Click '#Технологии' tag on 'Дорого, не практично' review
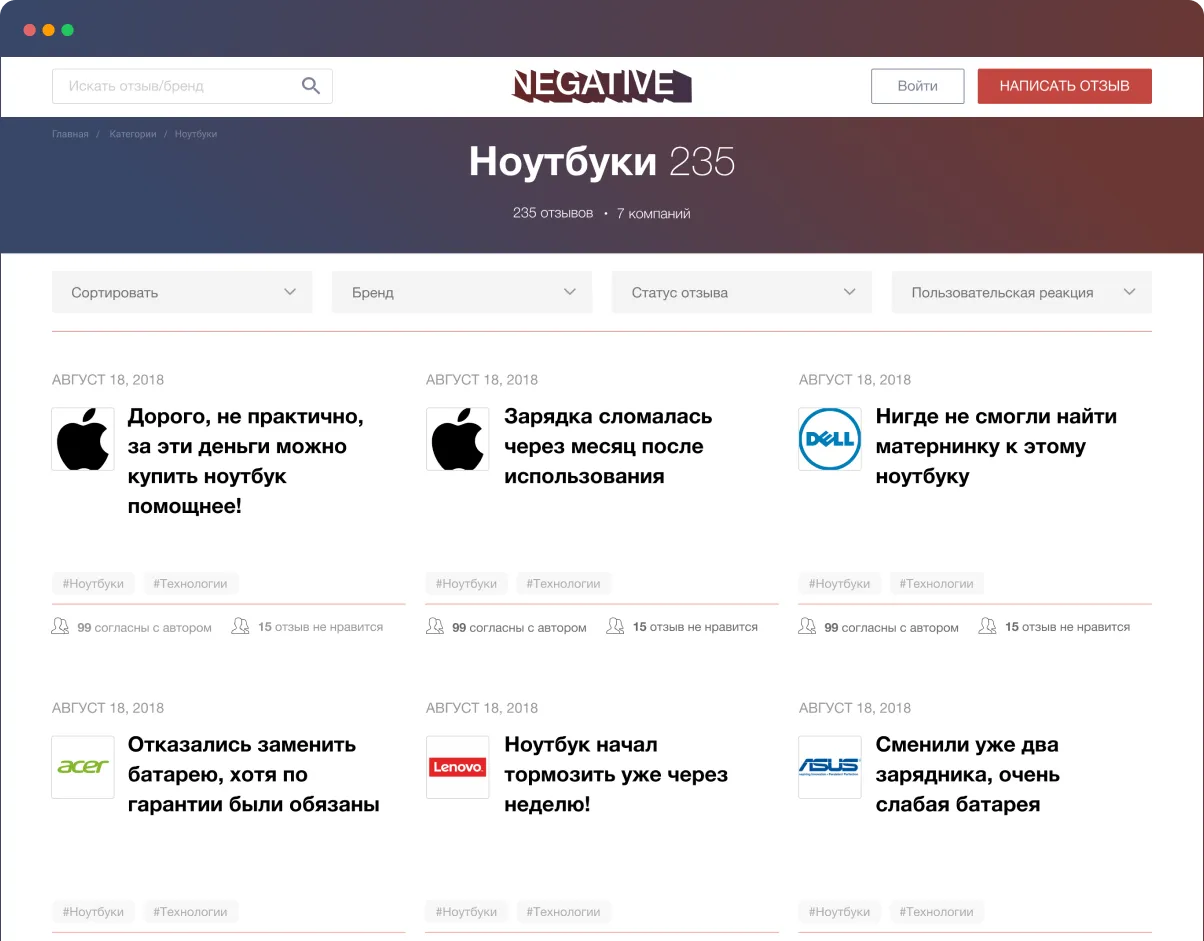The width and height of the screenshot is (1204, 941). coord(191,583)
